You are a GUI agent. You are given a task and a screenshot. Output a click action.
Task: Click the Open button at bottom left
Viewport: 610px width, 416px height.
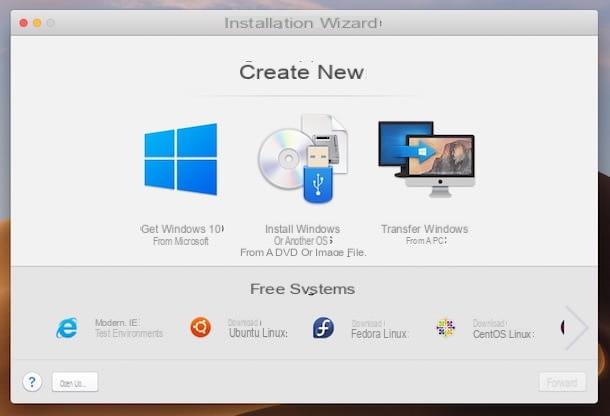pos(75,382)
